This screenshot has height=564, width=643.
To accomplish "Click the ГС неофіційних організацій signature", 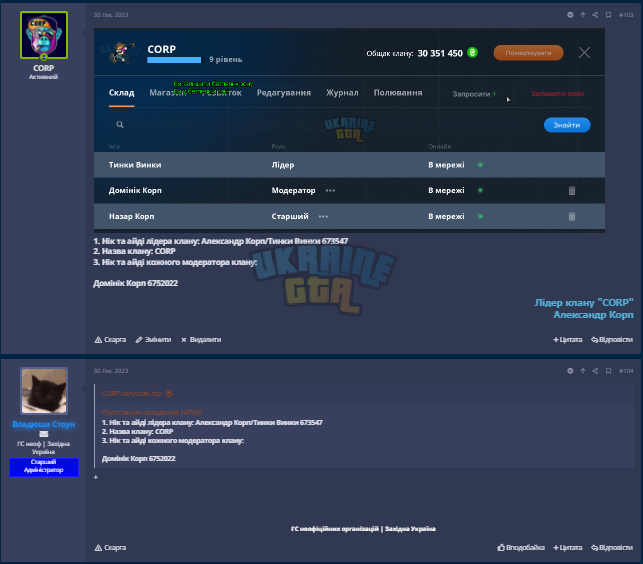I will click(x=363, y=529).
